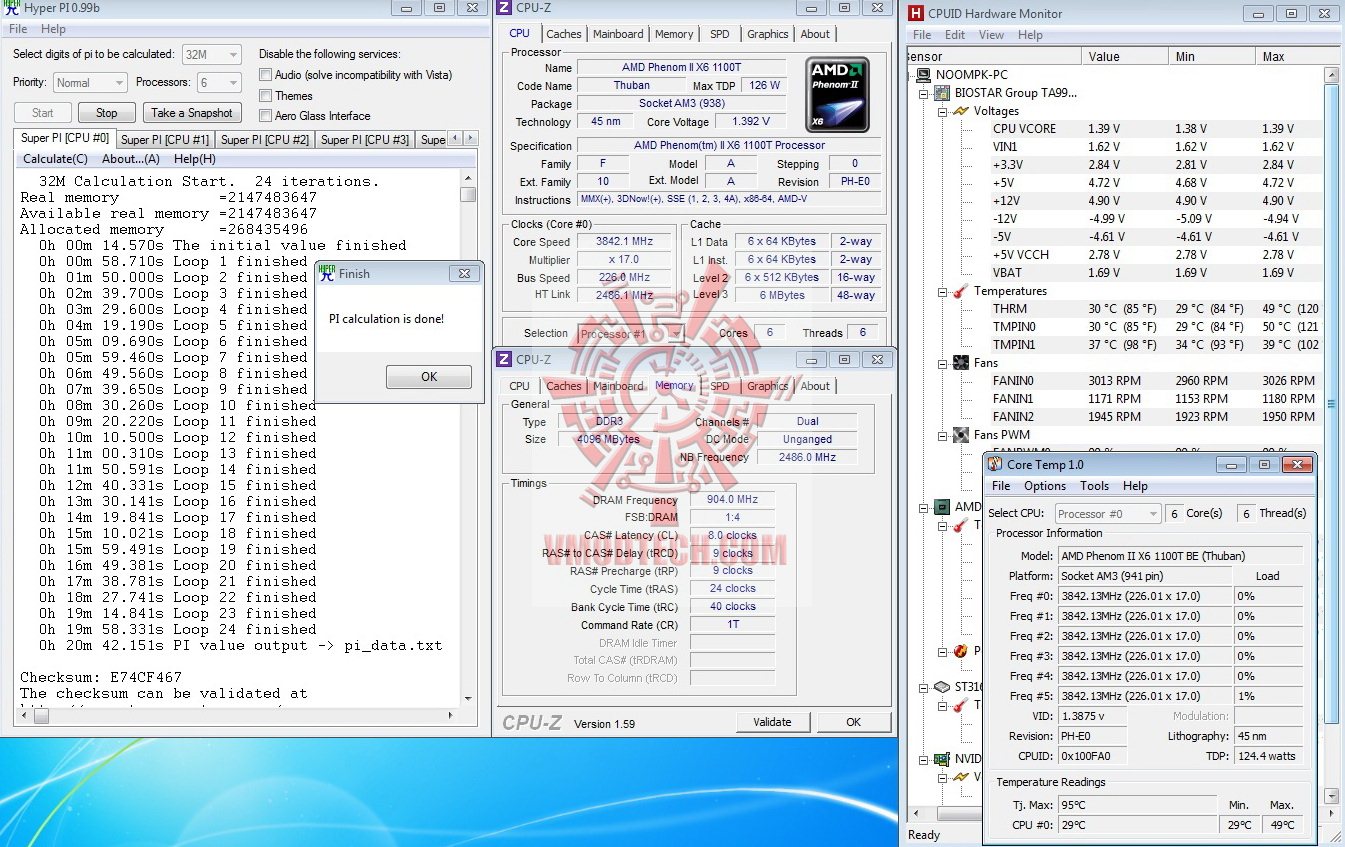Enable the Audio service checkbox in Hyper PI
The image size is (1345, 847).
tap(265, 75)
